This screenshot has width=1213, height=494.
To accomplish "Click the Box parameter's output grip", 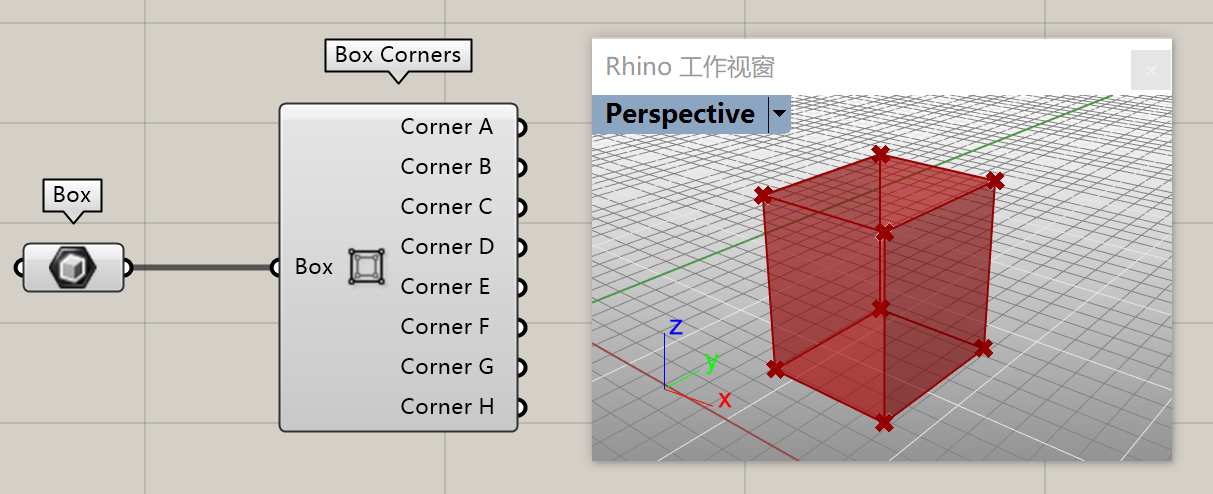I will [127, 267].
